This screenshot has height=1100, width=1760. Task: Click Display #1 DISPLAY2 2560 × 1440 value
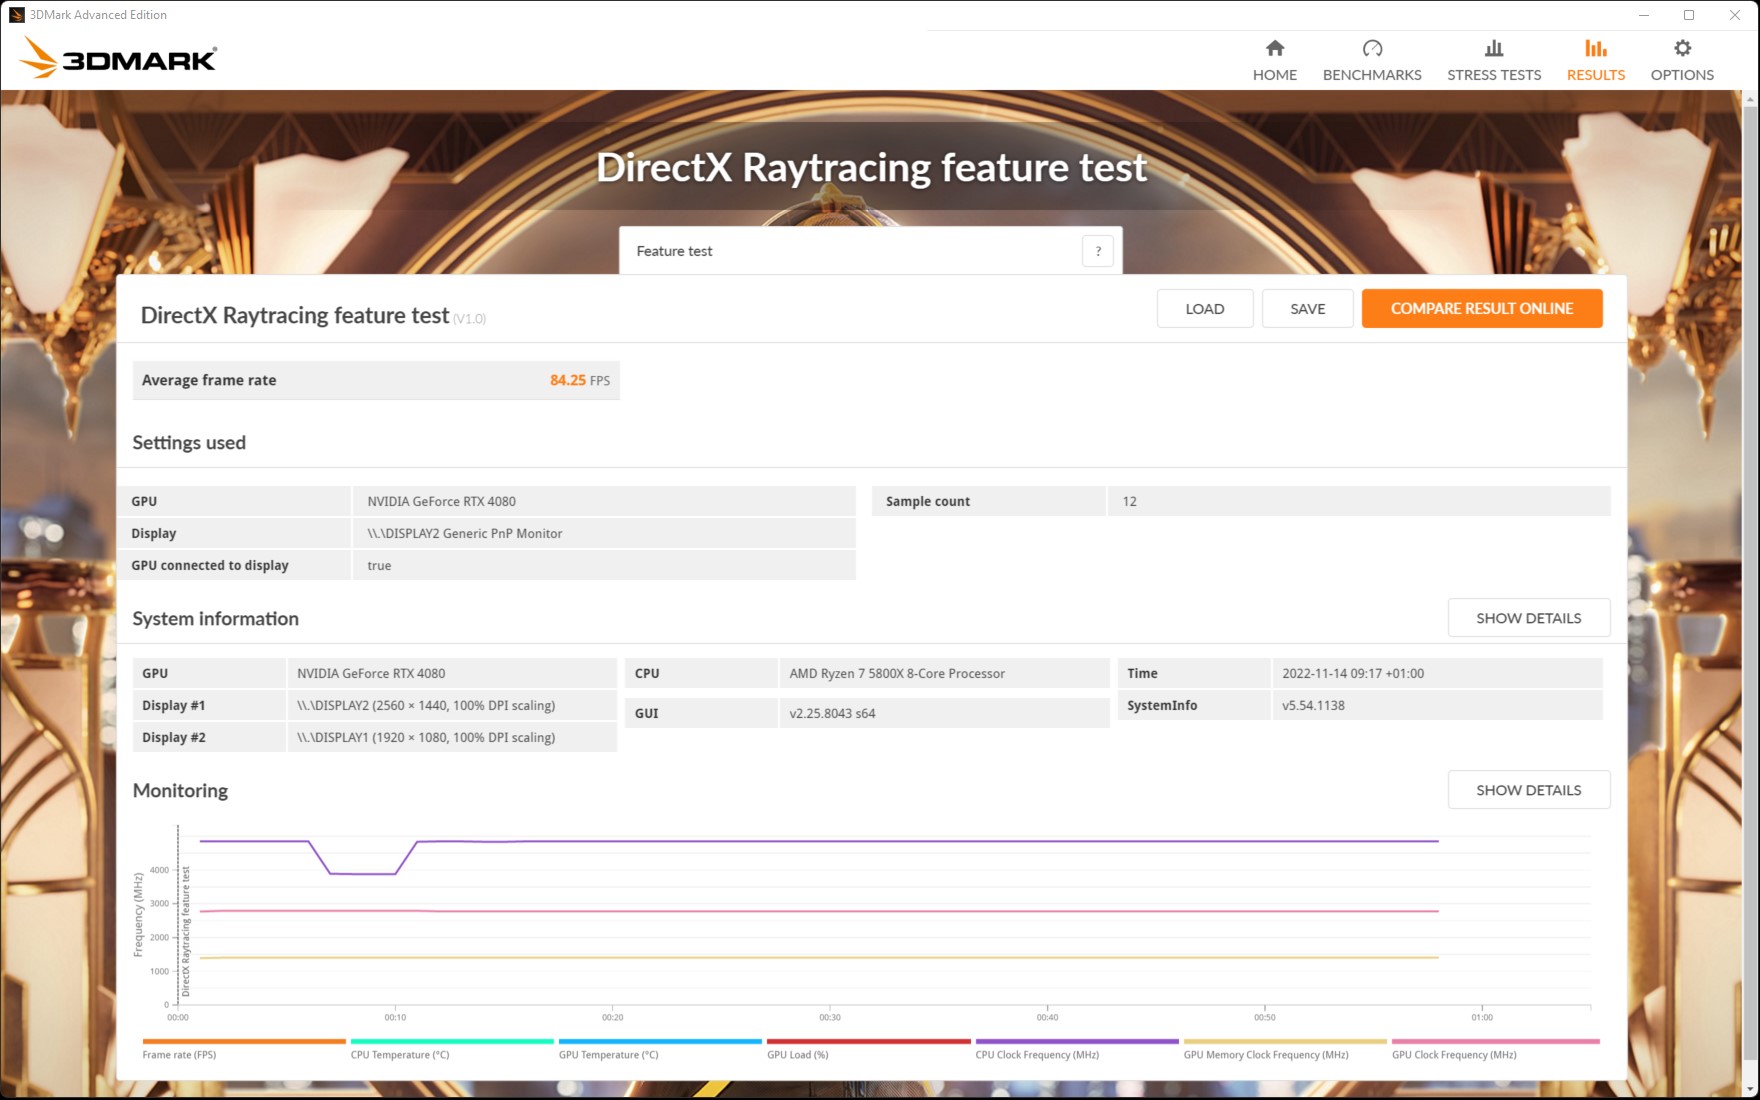click(426, 705)
